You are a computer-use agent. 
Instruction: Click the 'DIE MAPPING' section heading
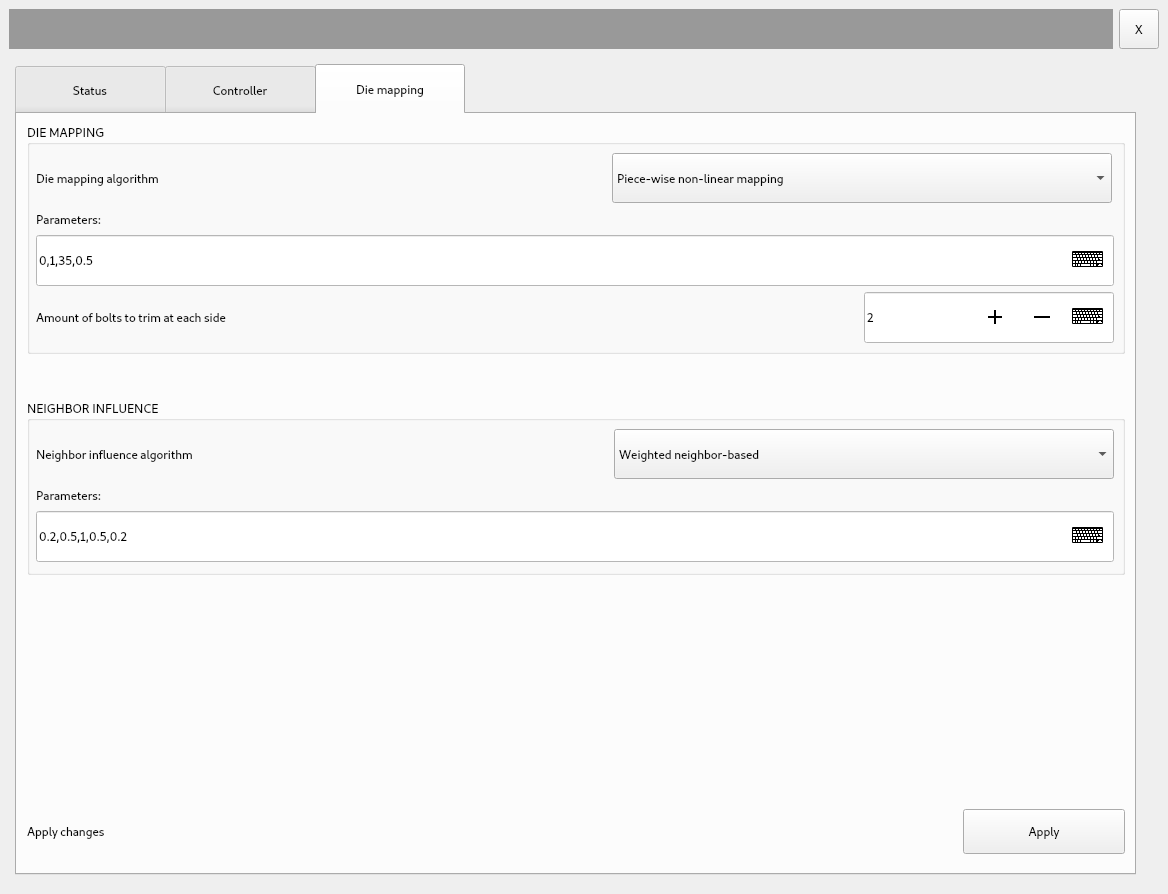pyautogui.click(x=66, y=133)
